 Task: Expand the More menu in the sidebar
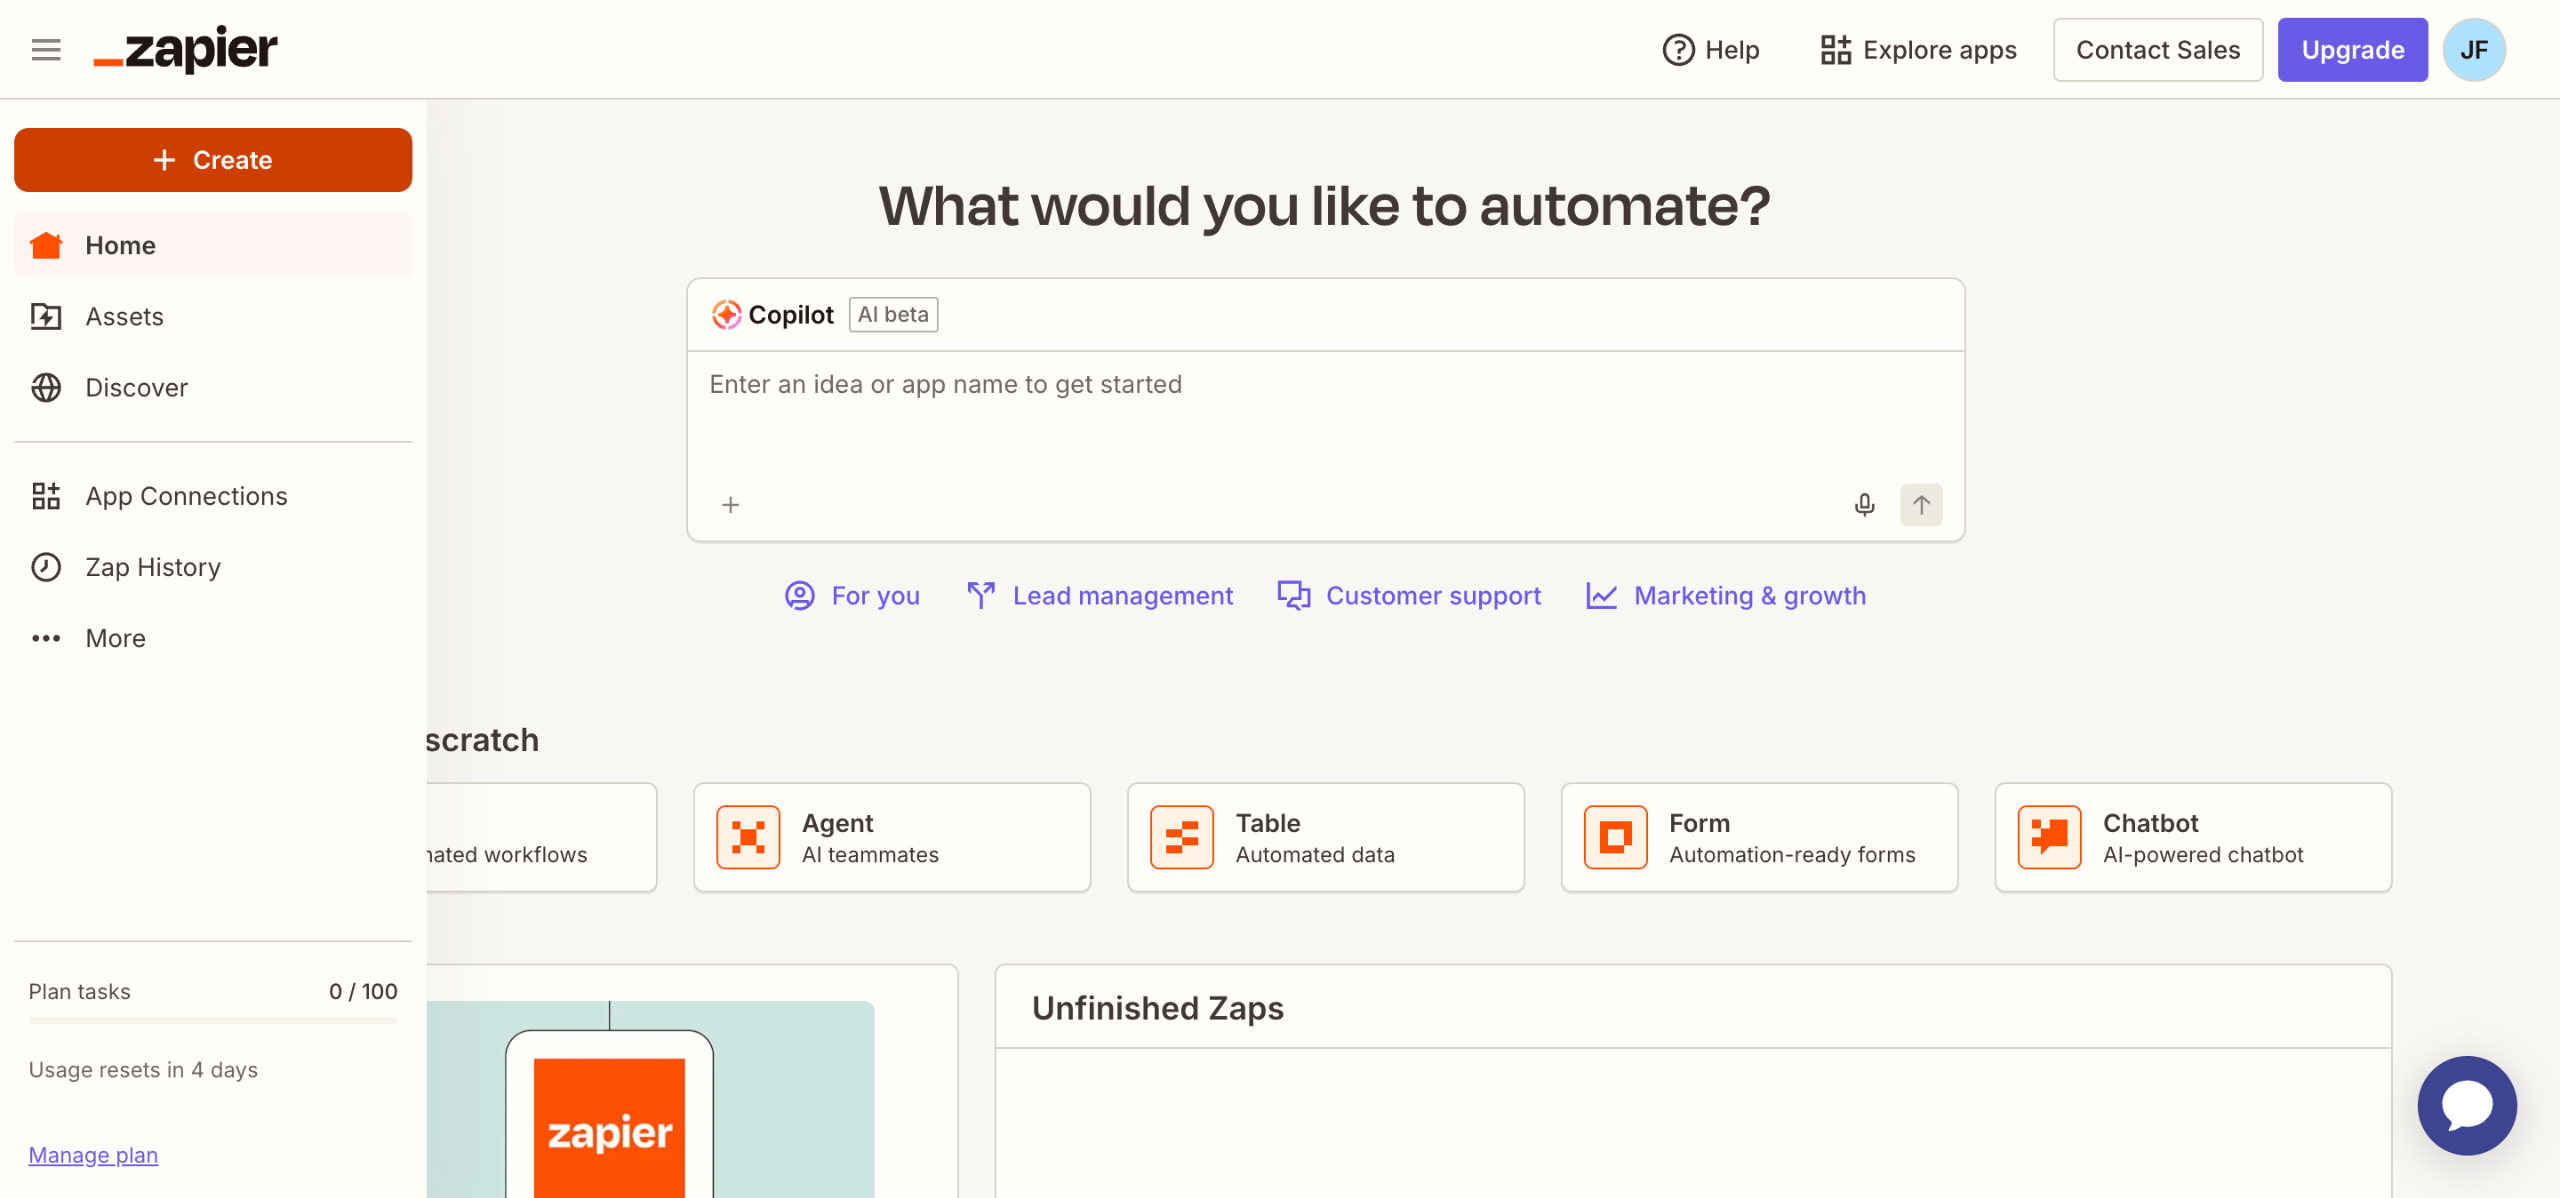(x=115, y=638)
